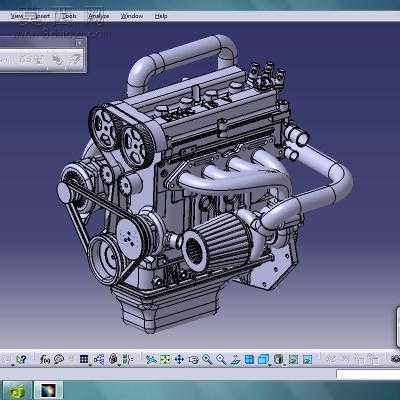Click the Shading view mode icon
The image size is (400, 400).
tap(278, 359)
